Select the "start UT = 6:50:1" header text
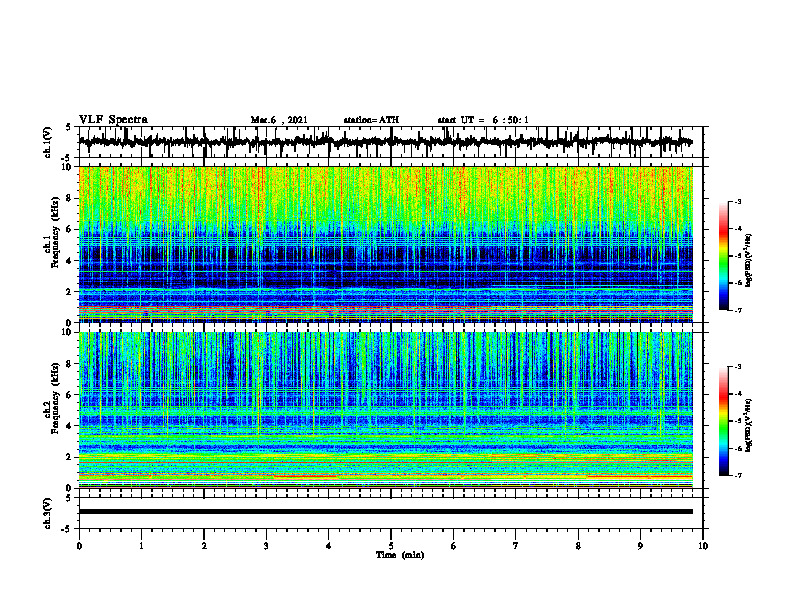 (x=483, y=120)
